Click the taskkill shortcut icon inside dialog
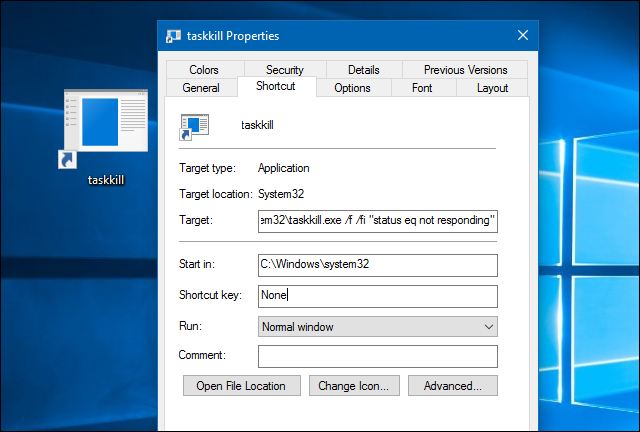This screenshot has width=640, height=432. click(194, 127)
